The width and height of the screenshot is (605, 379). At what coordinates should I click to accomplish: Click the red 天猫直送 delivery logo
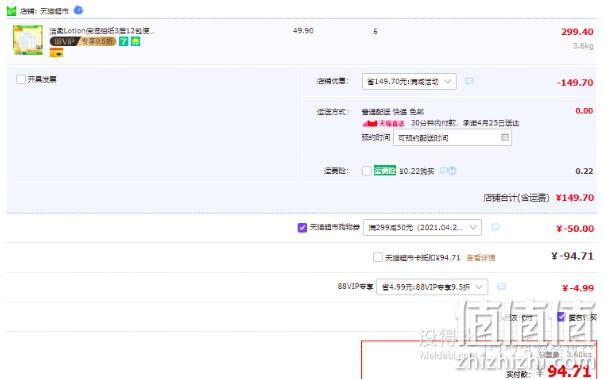pos(383,124)
